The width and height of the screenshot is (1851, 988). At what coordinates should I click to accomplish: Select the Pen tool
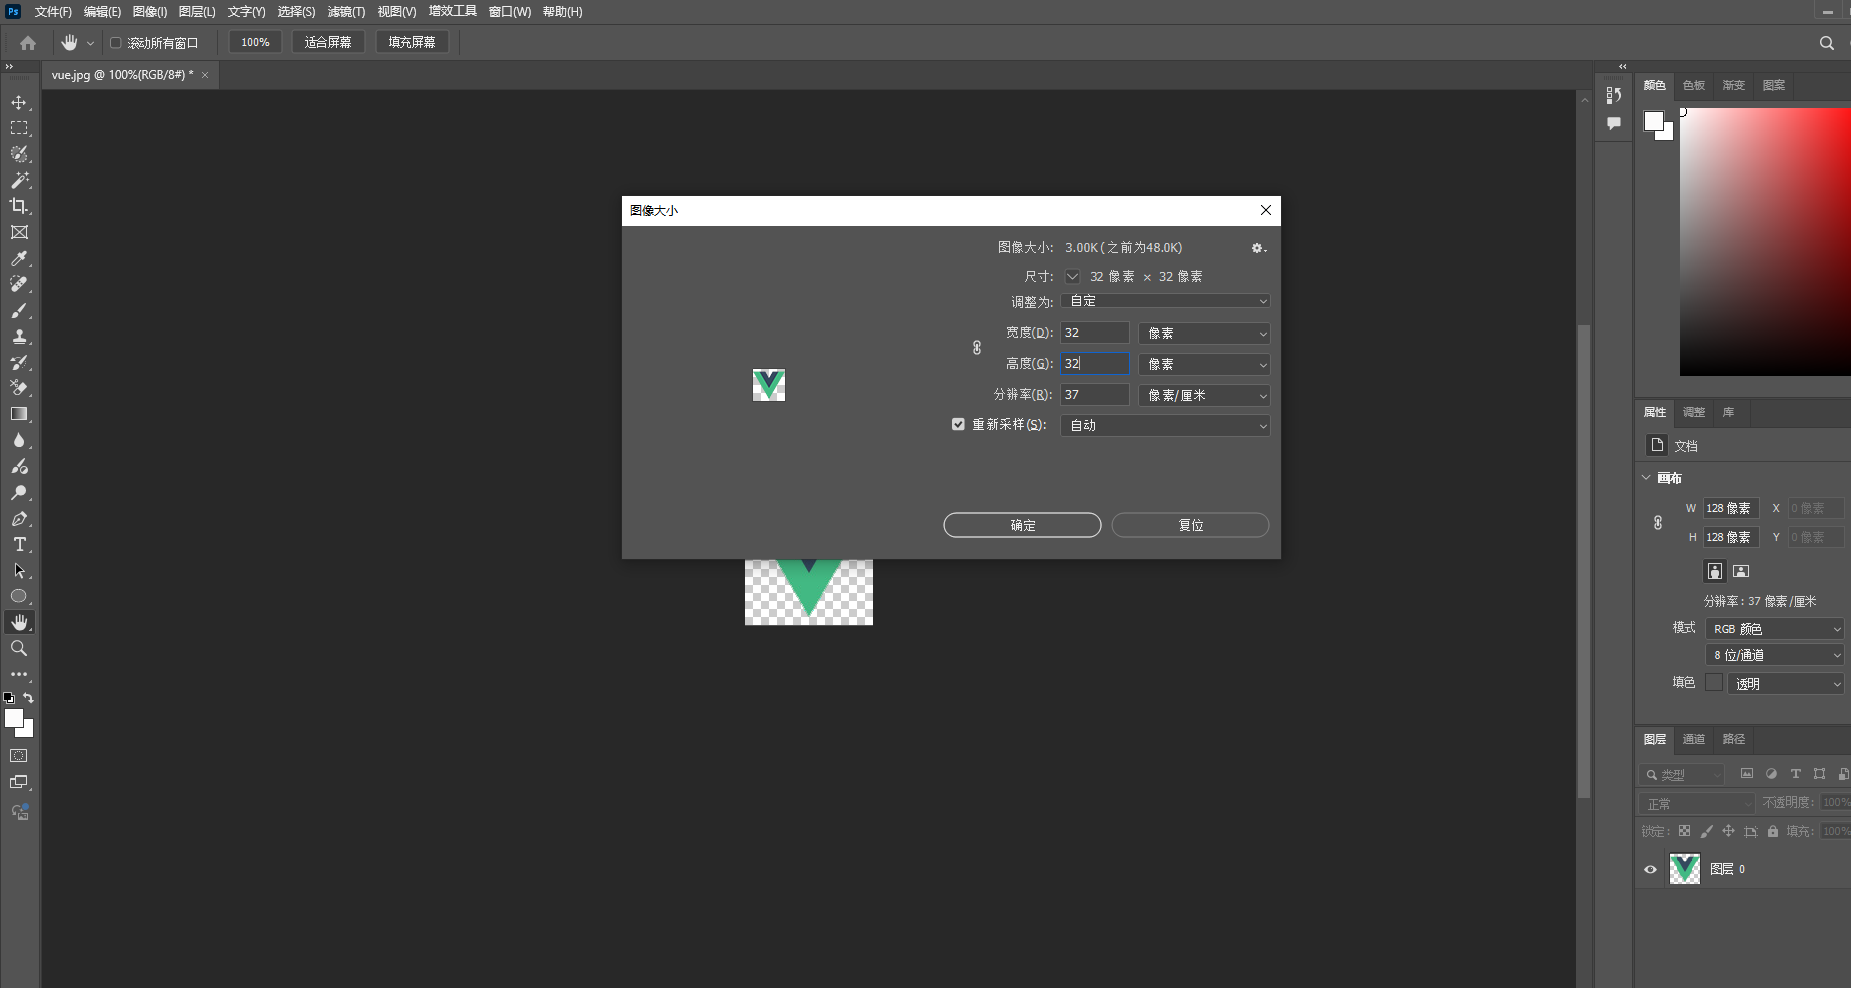pos(19,519)
